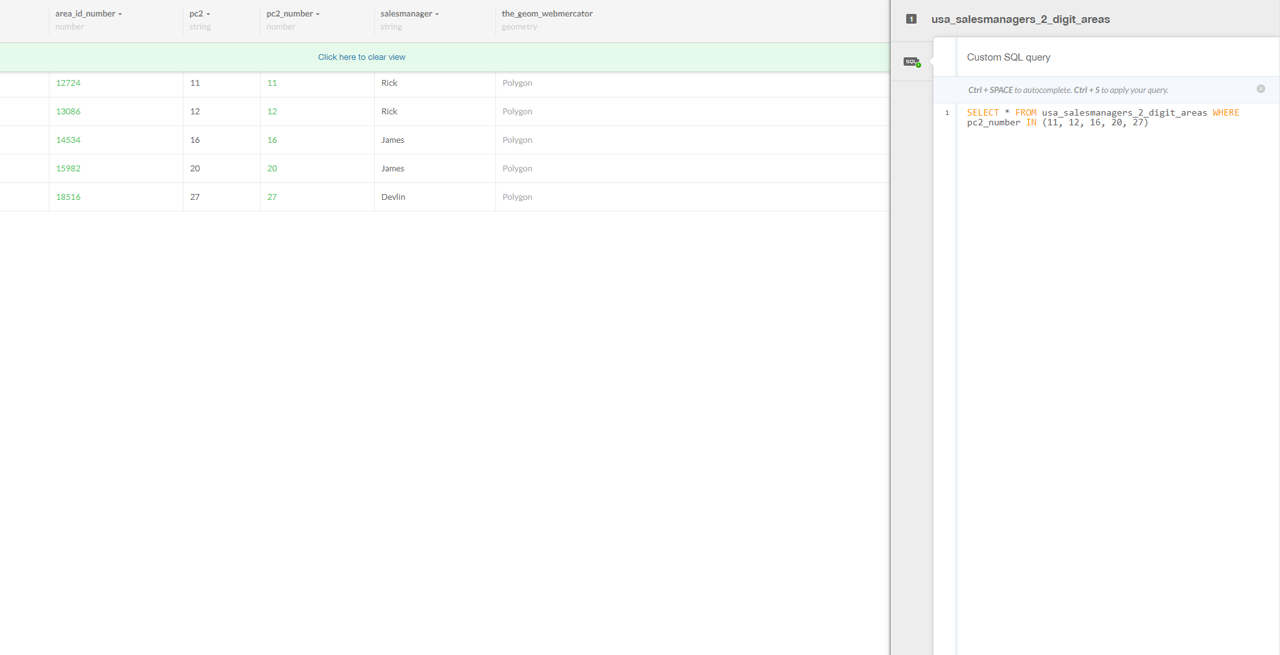Click "Click here to clear view" link
The image size is (1280, 655).
point(361,57)
